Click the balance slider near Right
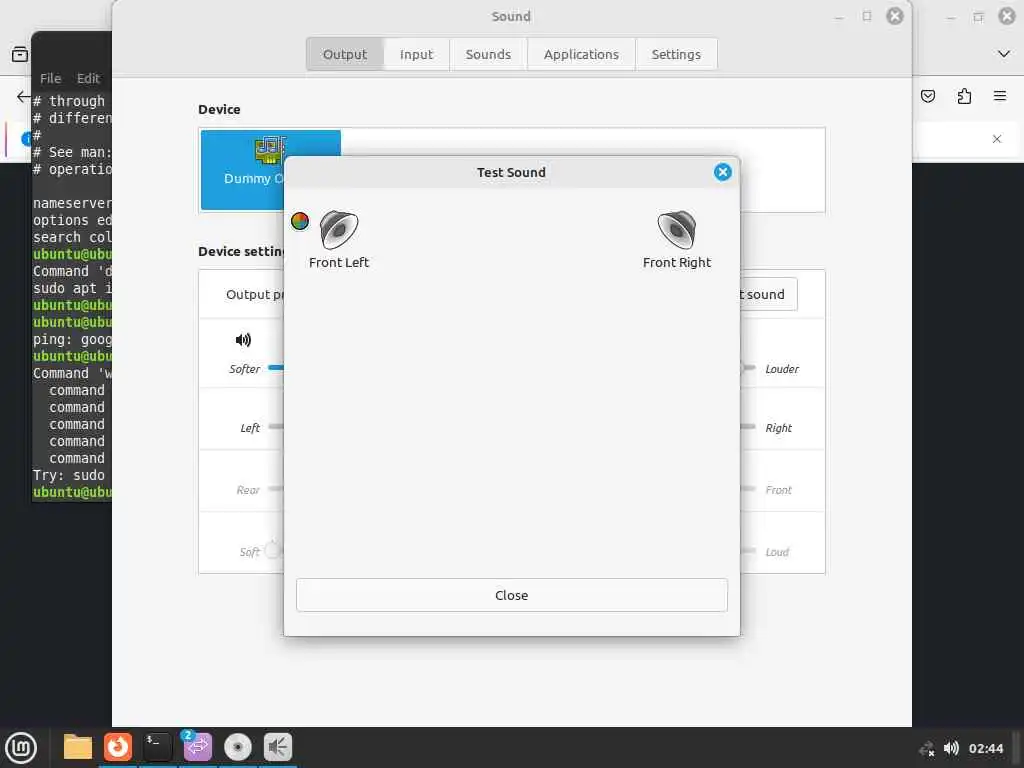Viewport: 1024px width, 768px height. (x=748, y=427)
